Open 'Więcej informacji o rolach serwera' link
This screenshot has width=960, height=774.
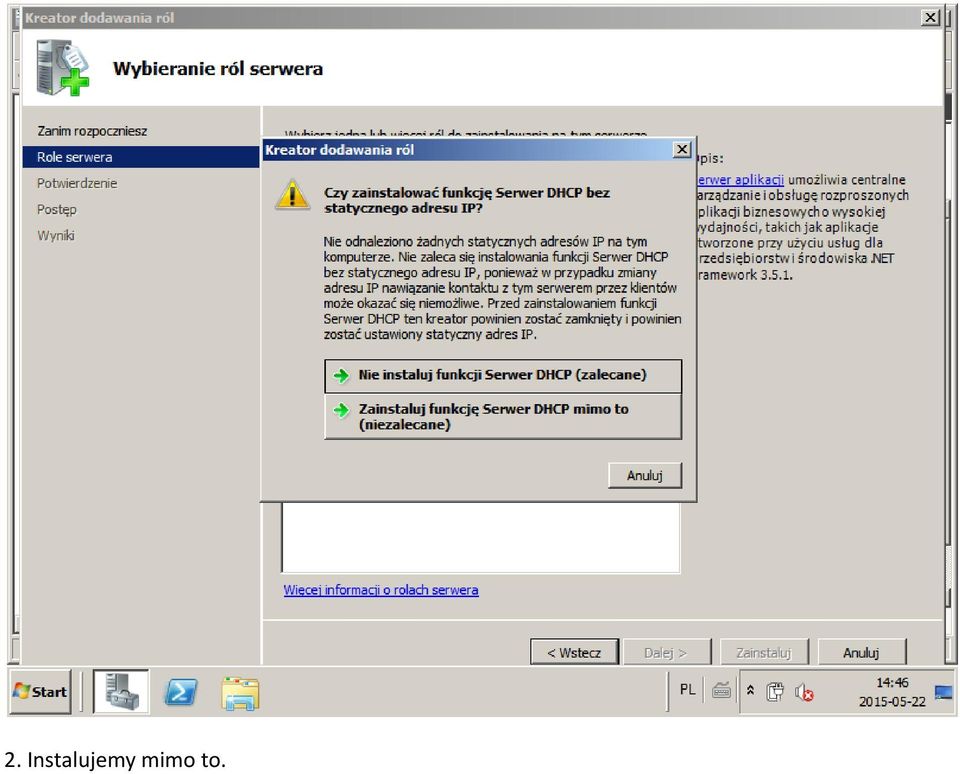pyautogui.click(x=381, y=590)
